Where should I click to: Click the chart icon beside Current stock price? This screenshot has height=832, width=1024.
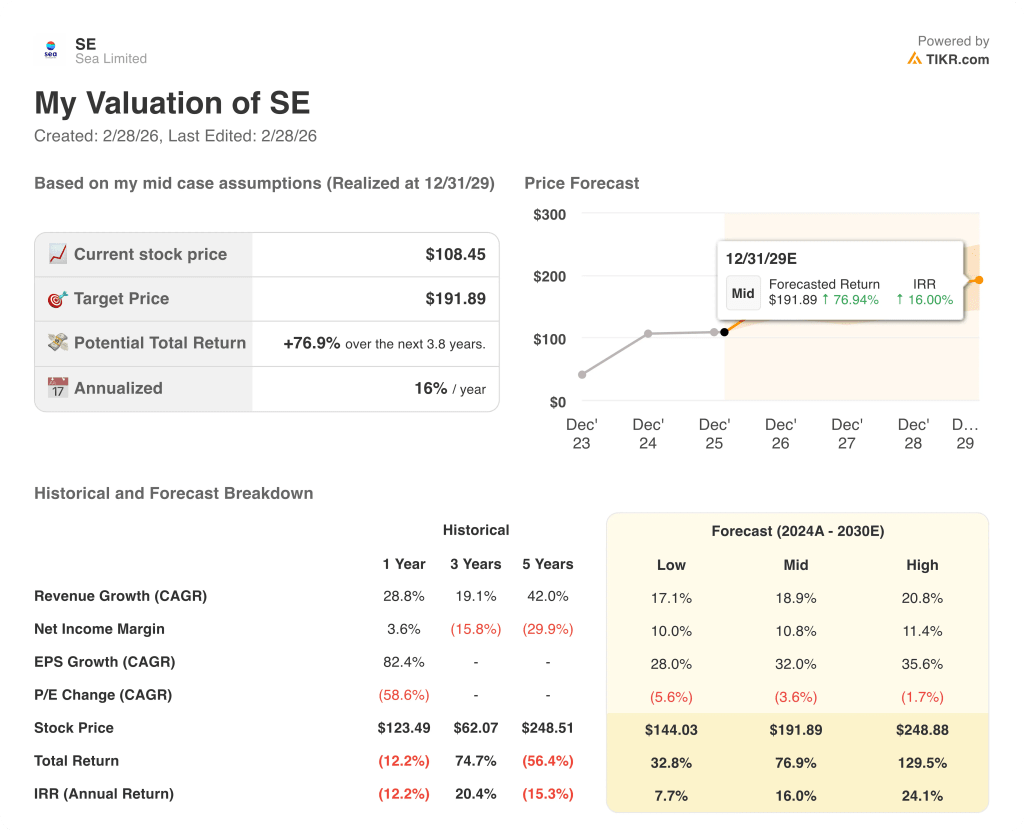[x=58, y=254]
